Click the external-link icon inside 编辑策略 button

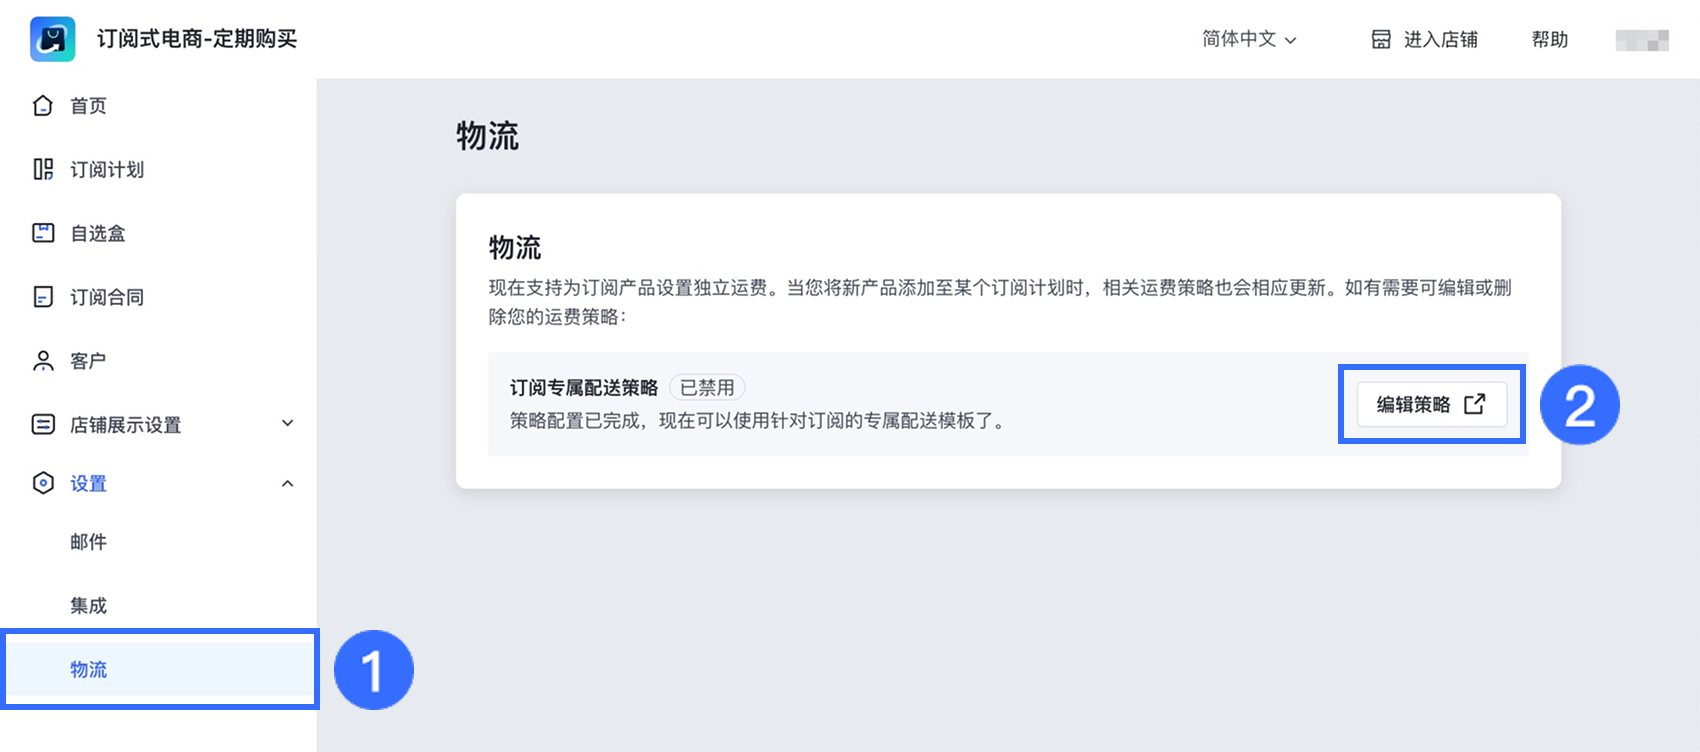[x=1476, y=403]
